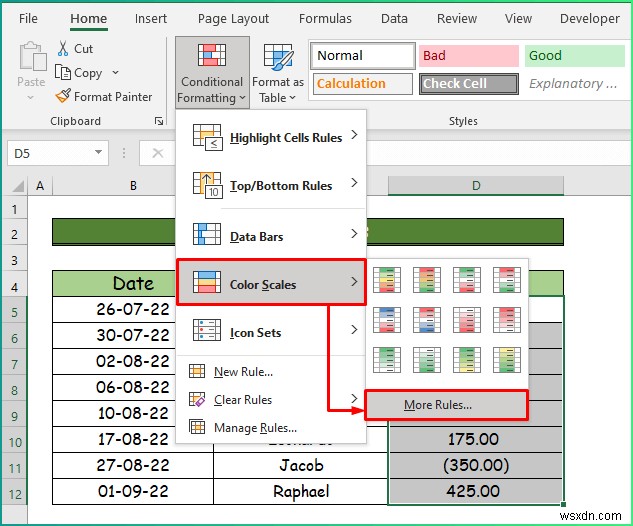This screenshot has width=633, height=526.
Task: Choose Red-White-Blue color scale
Action: [427, 320]
